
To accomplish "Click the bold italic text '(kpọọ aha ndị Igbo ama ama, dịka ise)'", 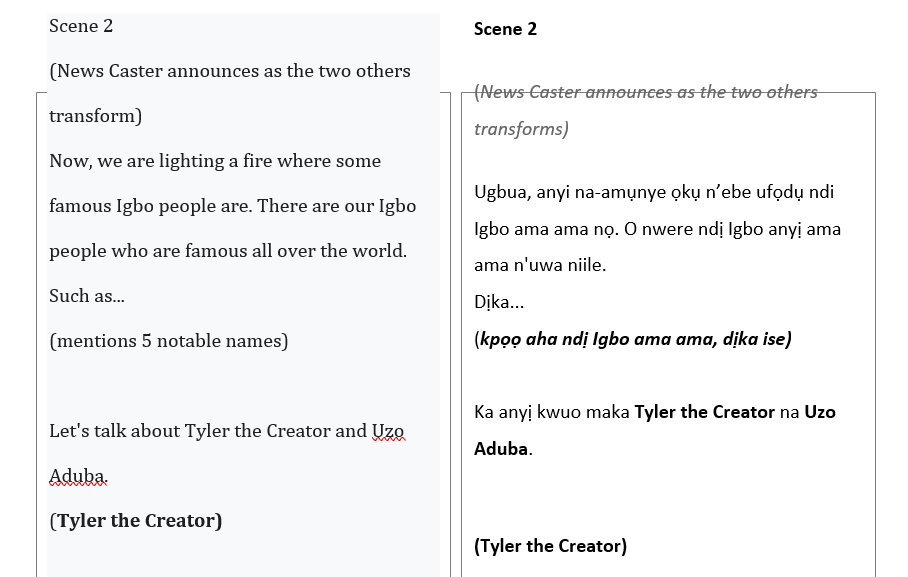I will (x=633, y=339).
